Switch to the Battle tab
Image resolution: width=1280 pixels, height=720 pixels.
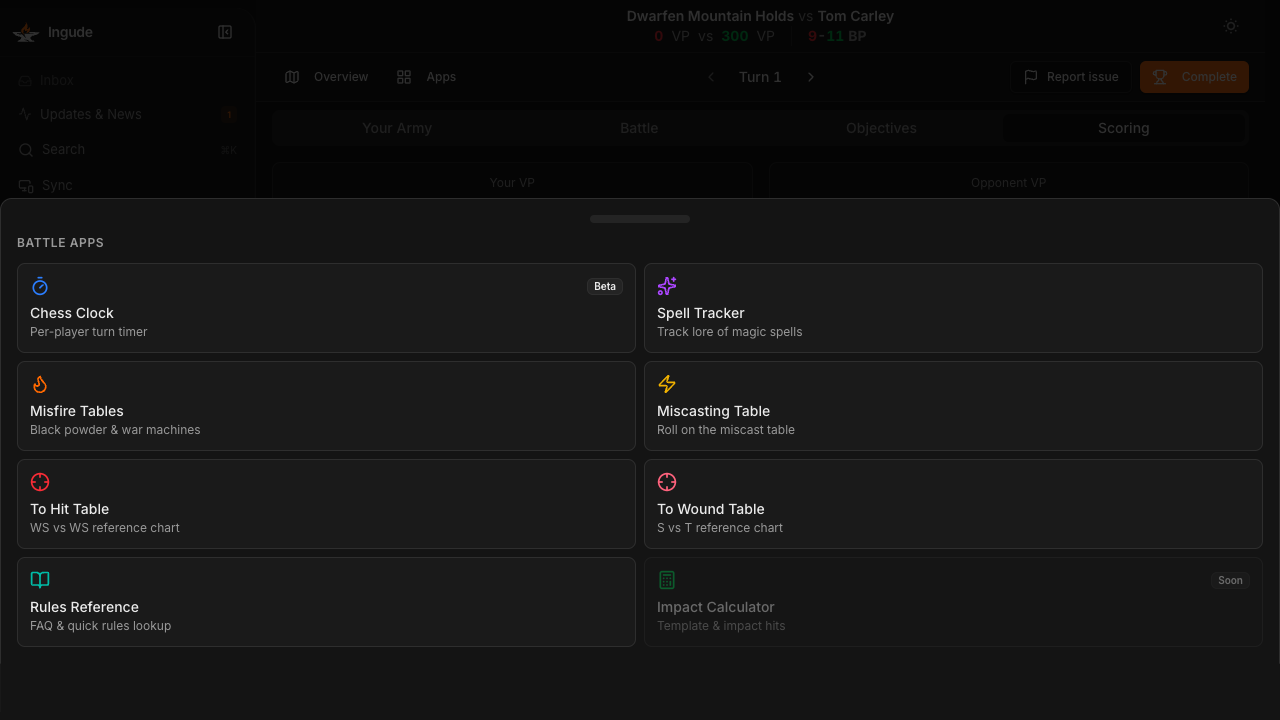click(639, 128)
